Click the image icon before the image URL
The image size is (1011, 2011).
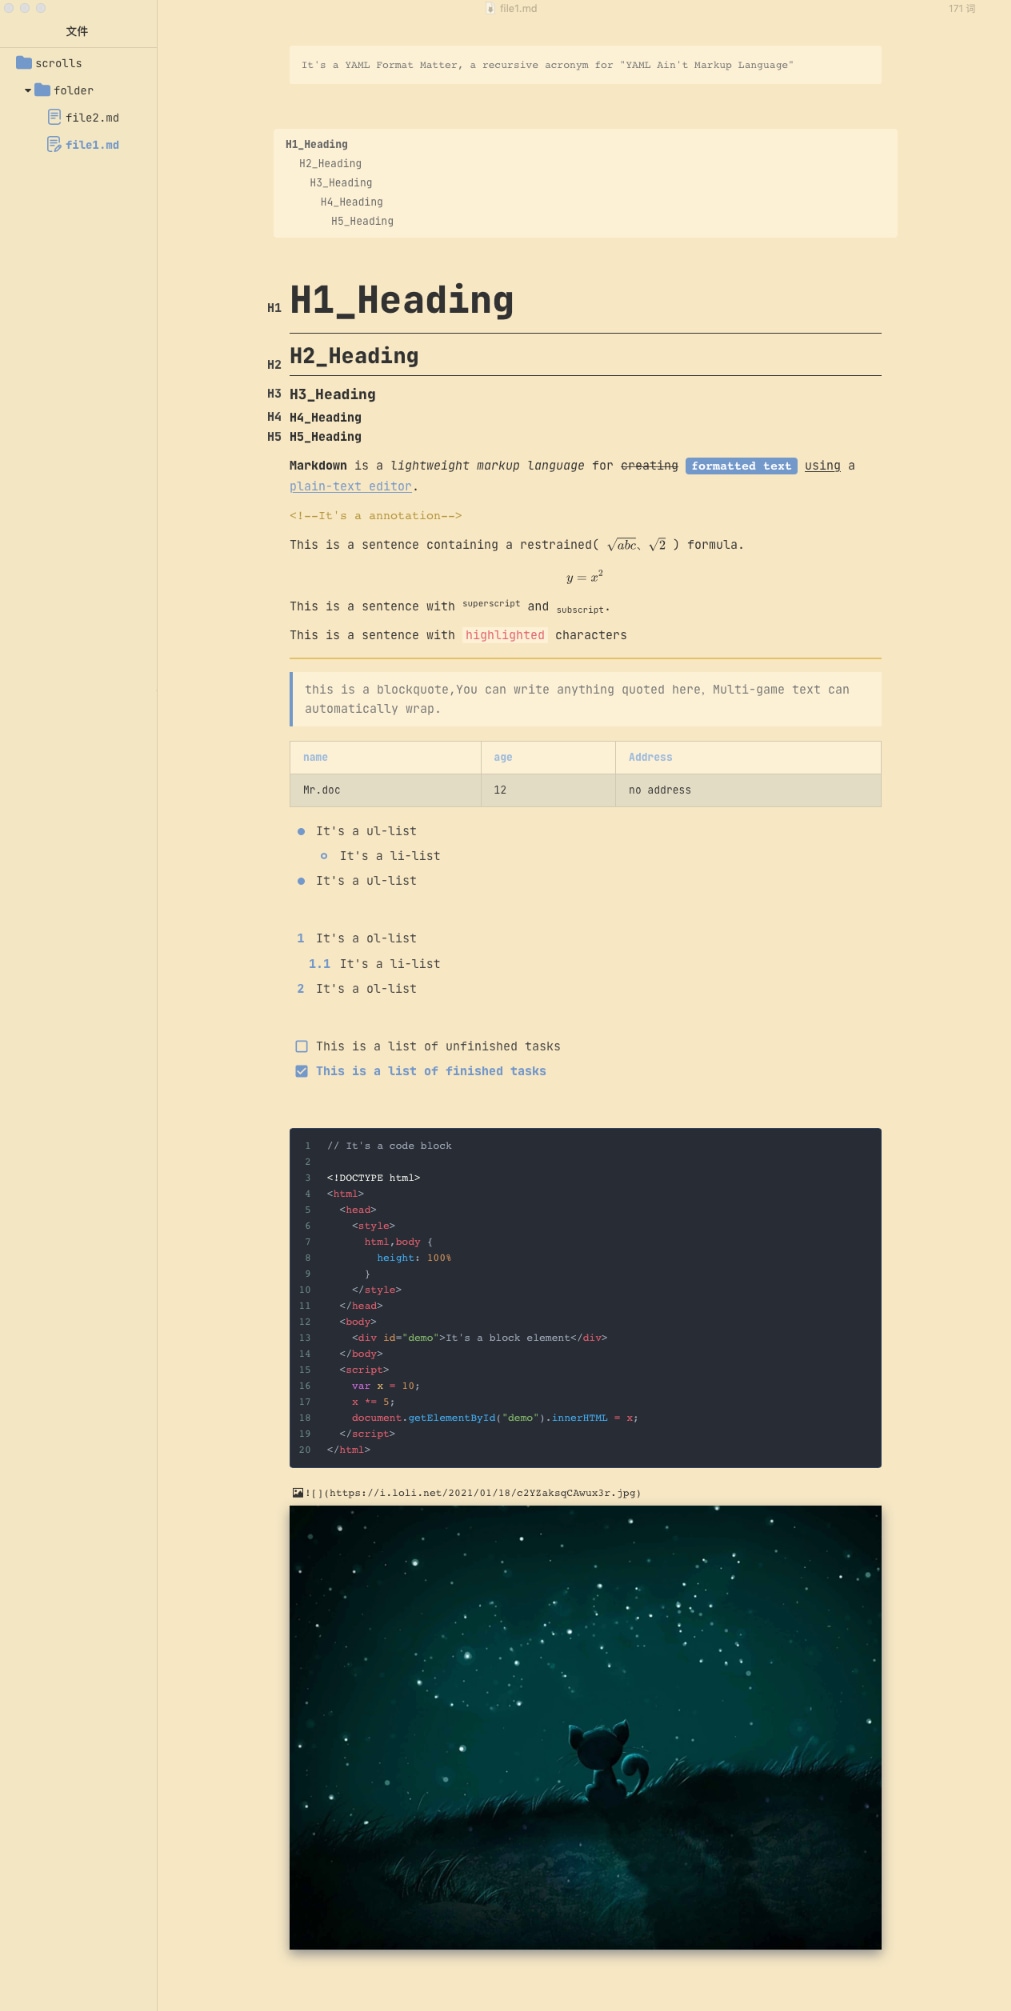298,1493
